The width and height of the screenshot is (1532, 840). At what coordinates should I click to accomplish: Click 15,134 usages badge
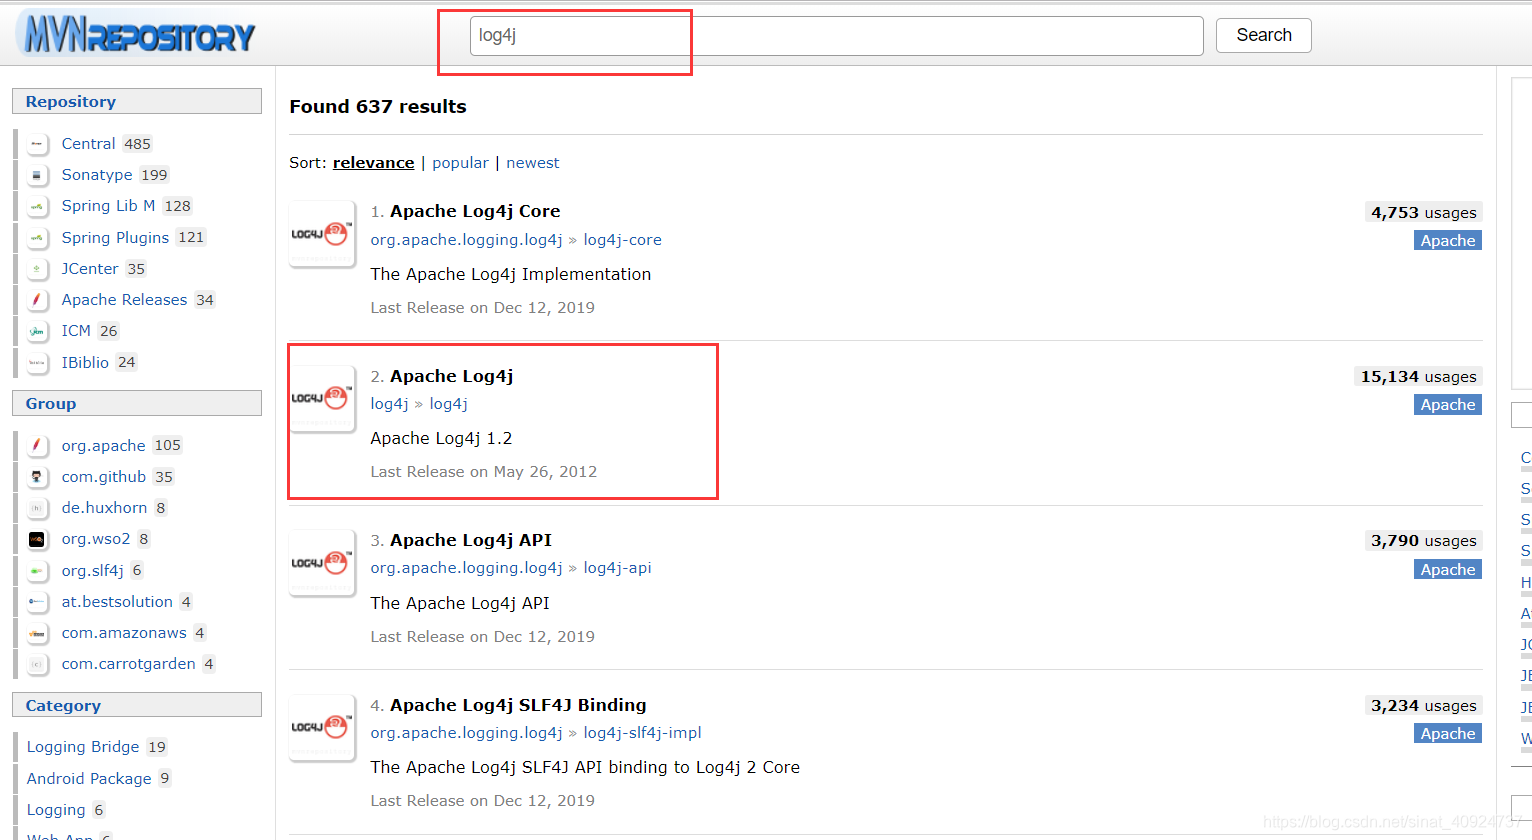click(1418, 376)
